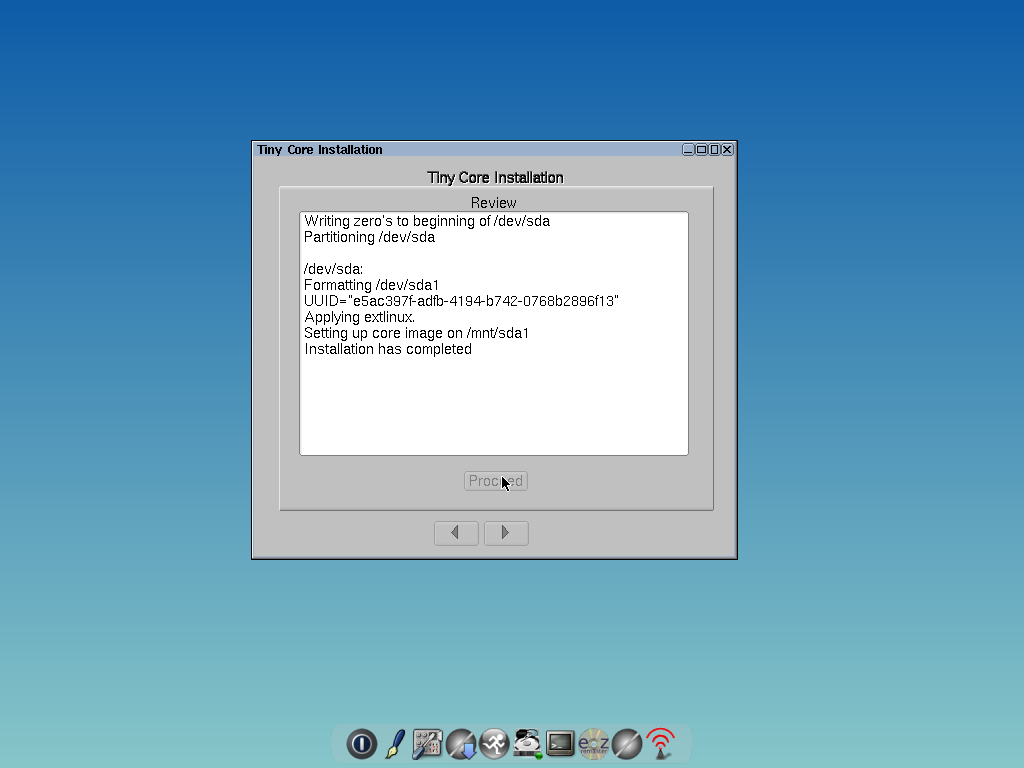1024x768 pixels.
Task: Click the gray sphere dock icon
Action: pos(627,744)
